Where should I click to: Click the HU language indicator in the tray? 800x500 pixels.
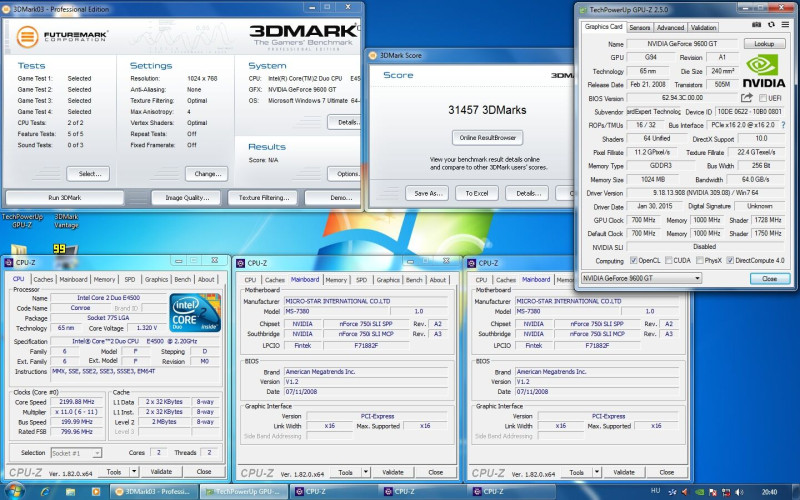[x=656, y=491]
